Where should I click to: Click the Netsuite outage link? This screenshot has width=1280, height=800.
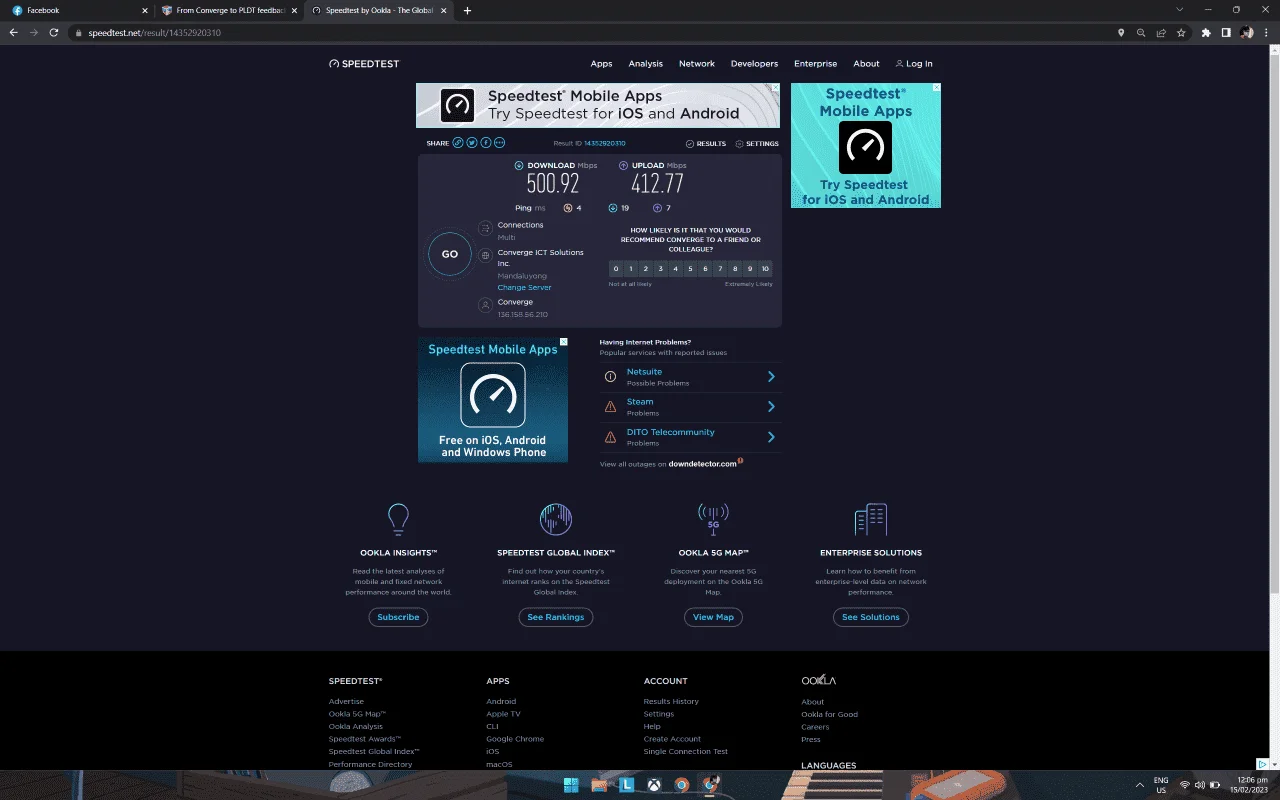pos(644,372)
